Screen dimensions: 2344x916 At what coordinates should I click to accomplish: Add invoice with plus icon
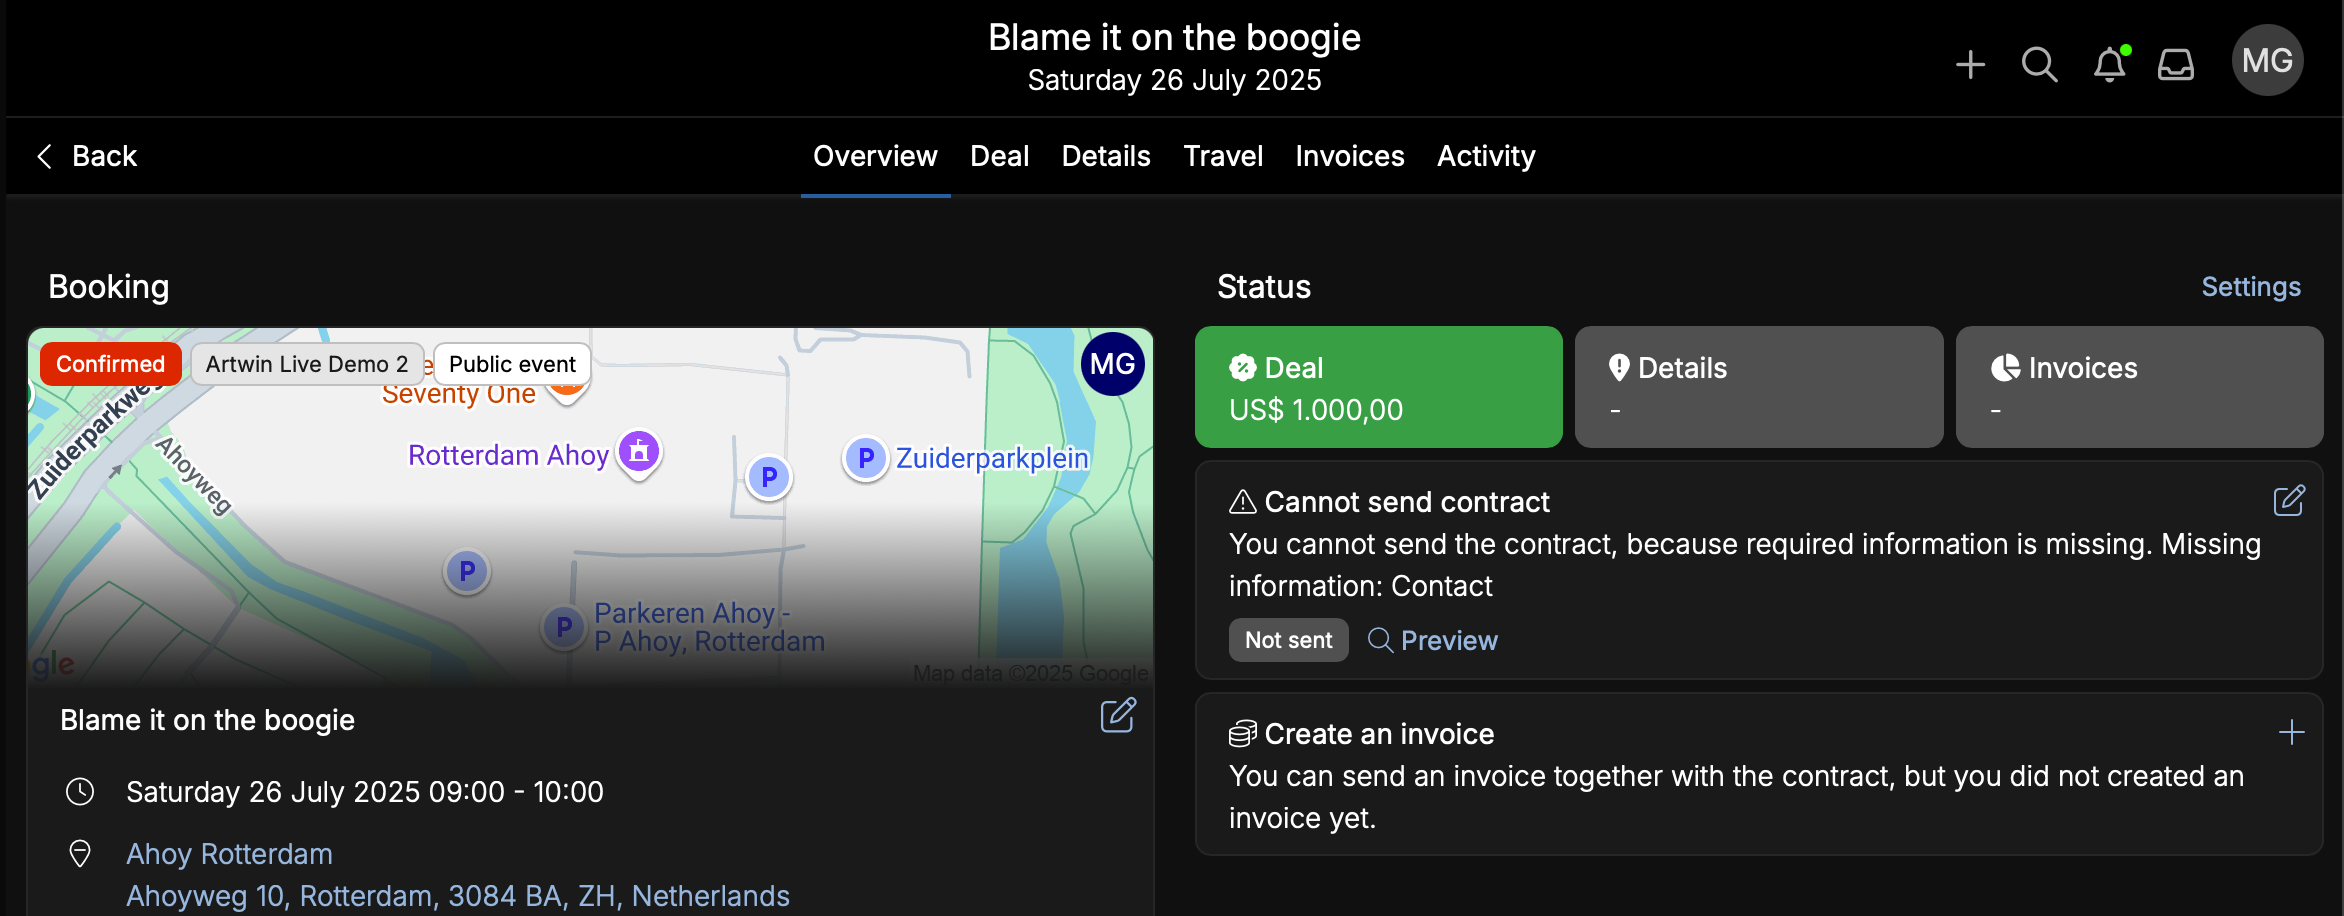2291,733
